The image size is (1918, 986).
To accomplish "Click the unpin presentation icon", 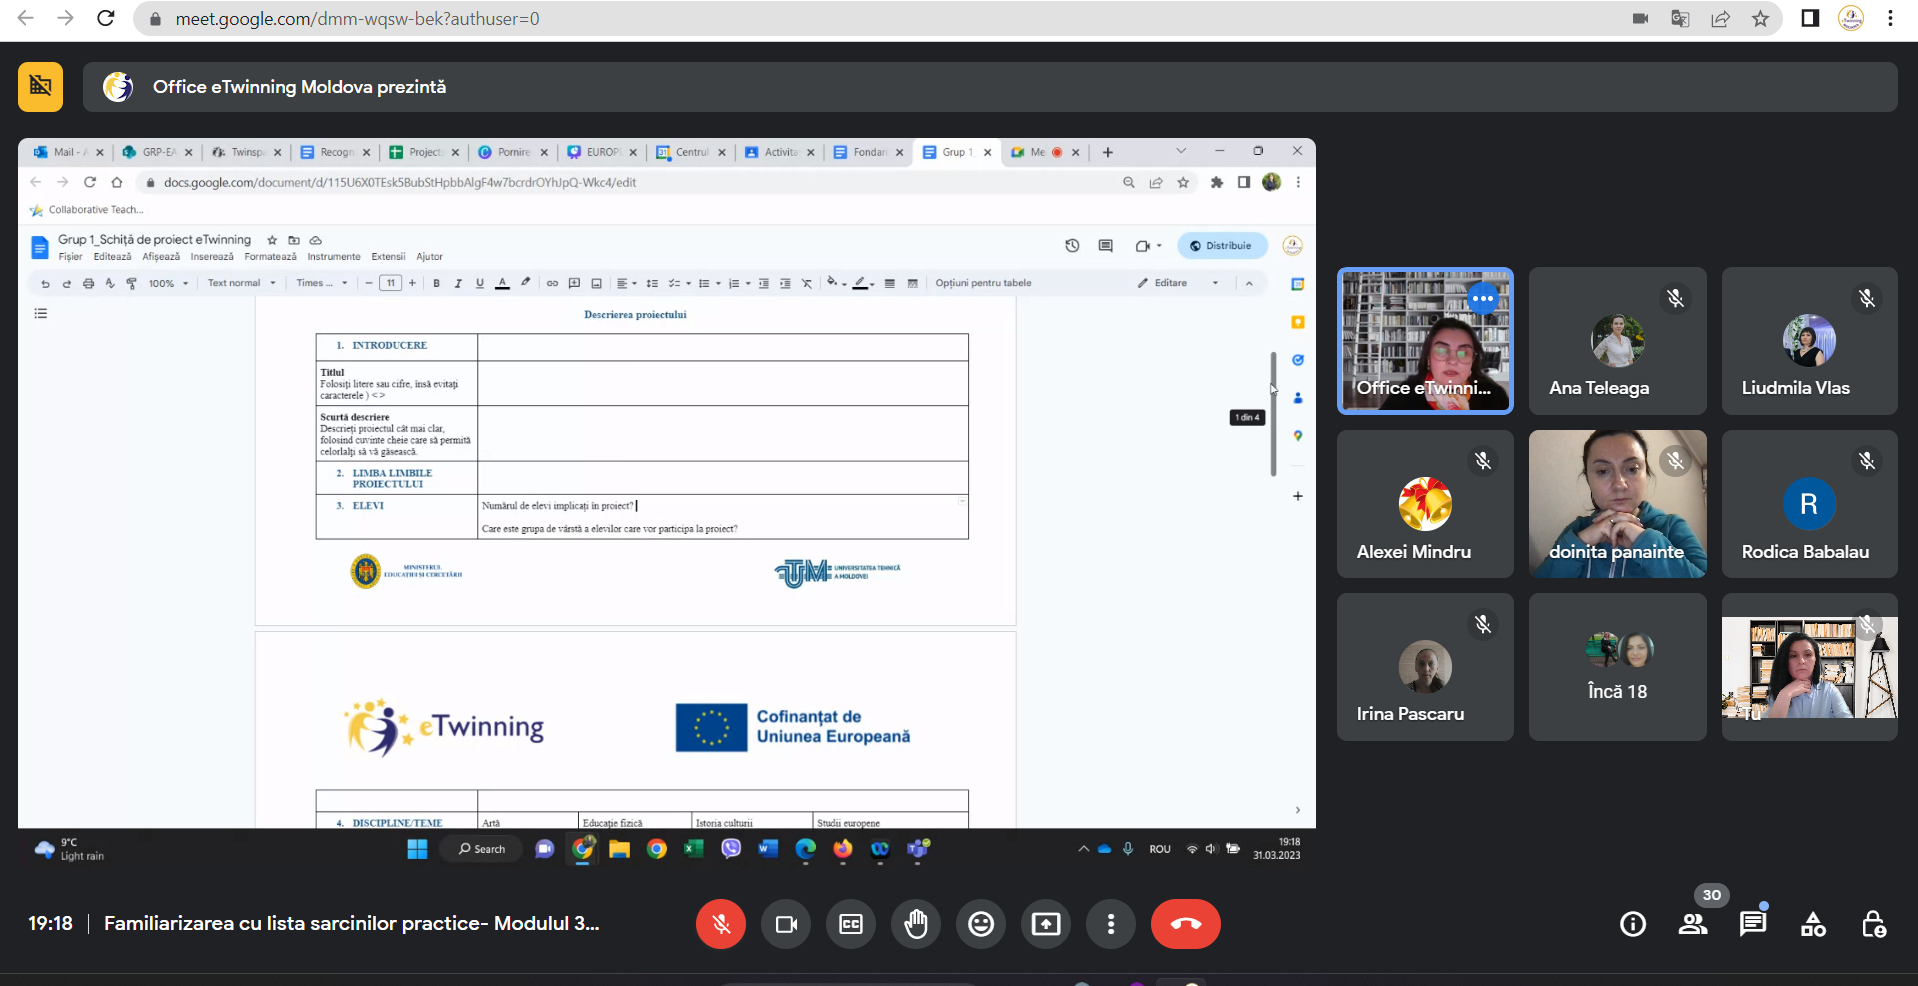I will point(40,87).
